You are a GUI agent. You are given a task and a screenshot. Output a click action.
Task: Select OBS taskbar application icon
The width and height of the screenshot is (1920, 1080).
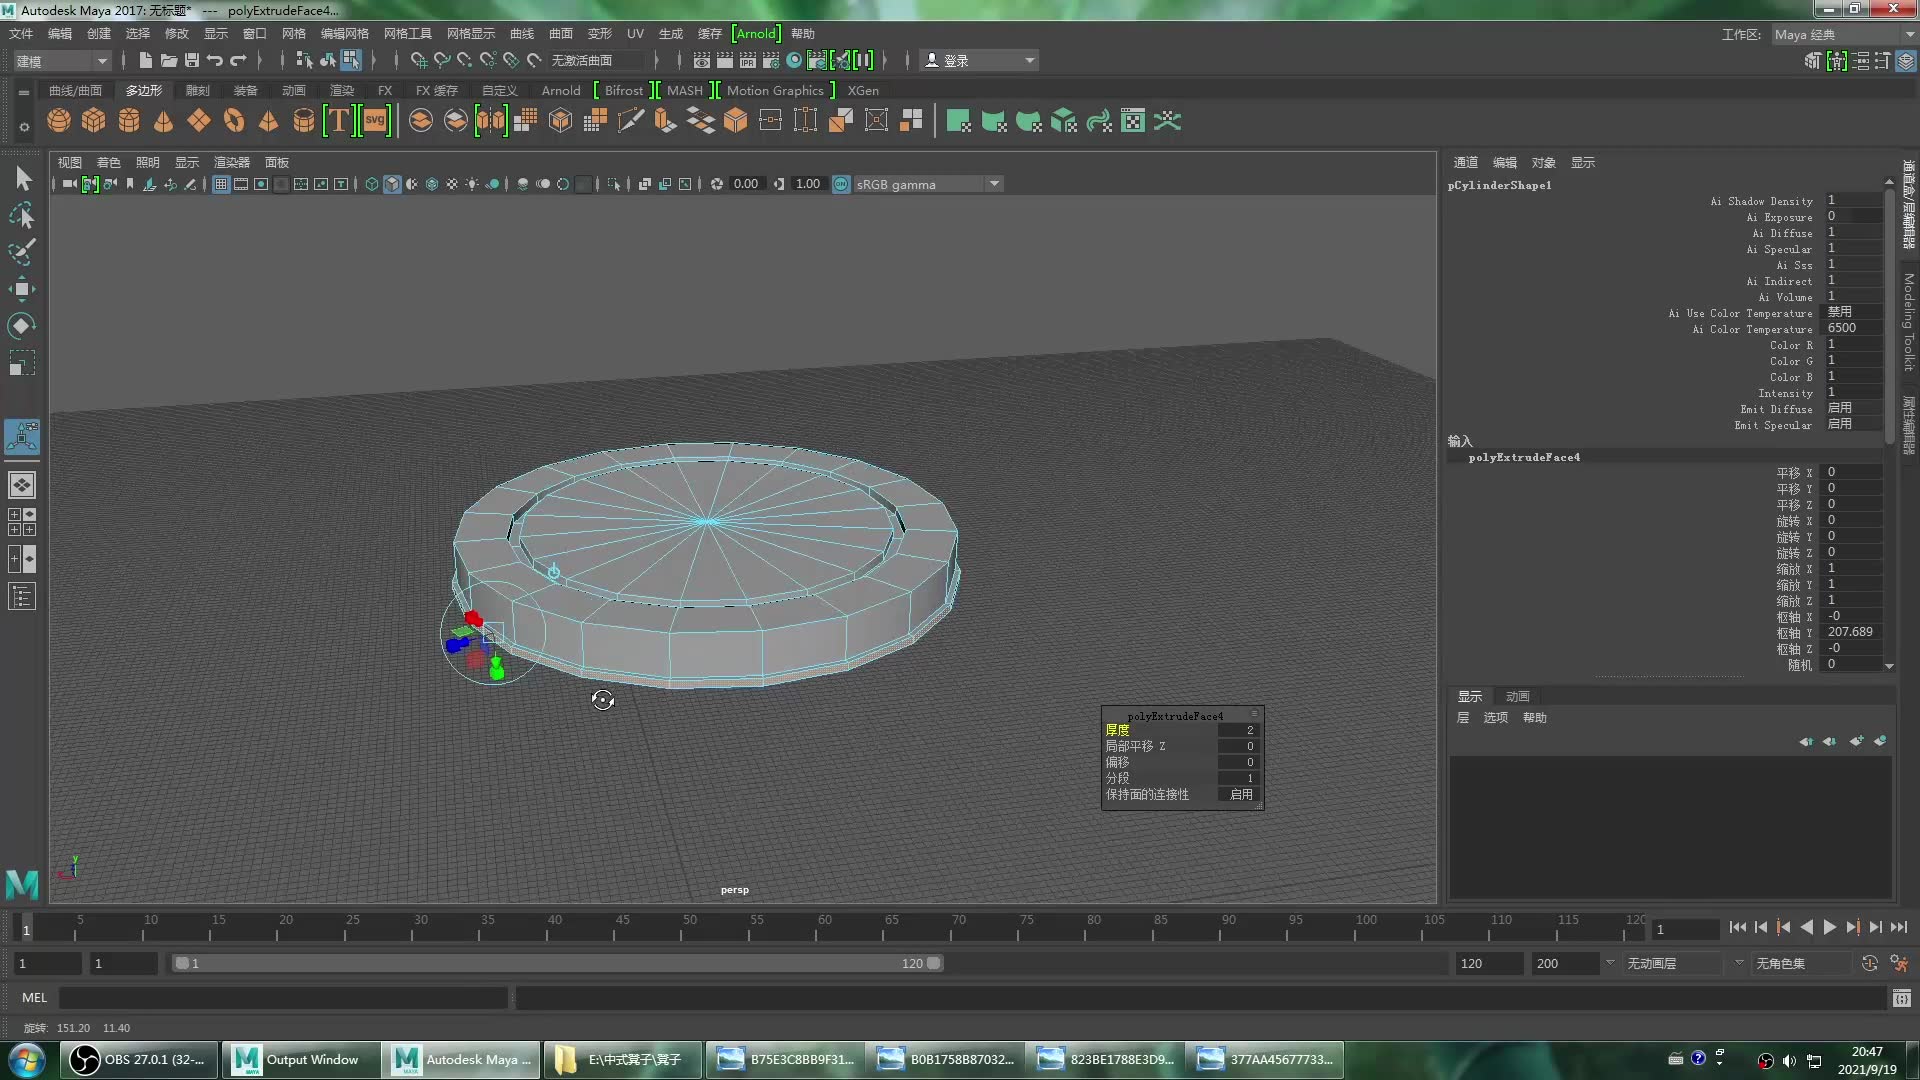[x=82, y=1059]
